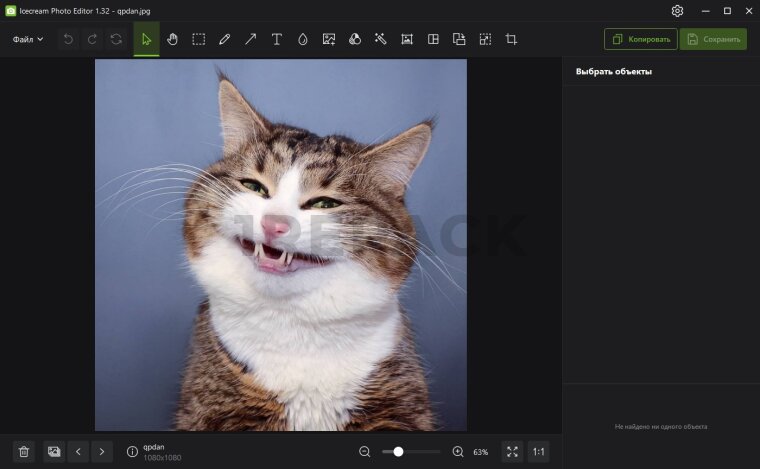This screenshot has height=469, width=760.
Task: Click the magic wand tool
Action: [381, 39]
